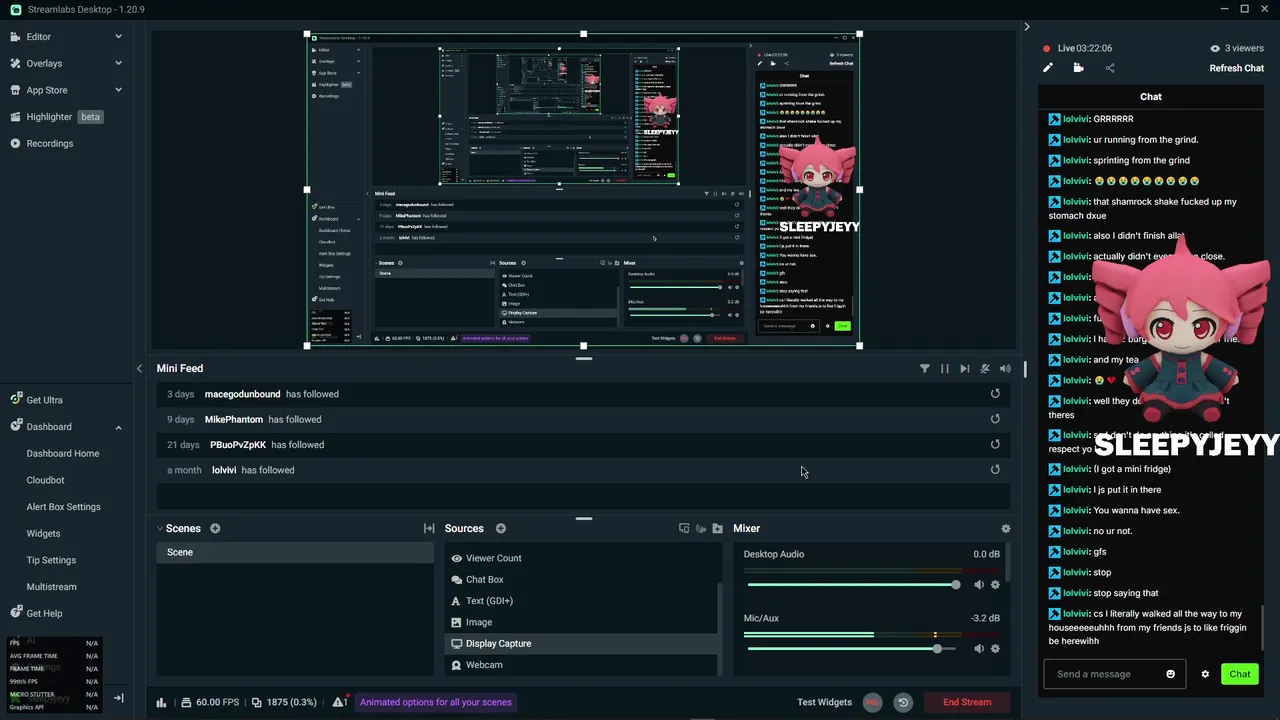Open Cloudbot page
This screenshot has width=1280, height=720.
[45, 480]
